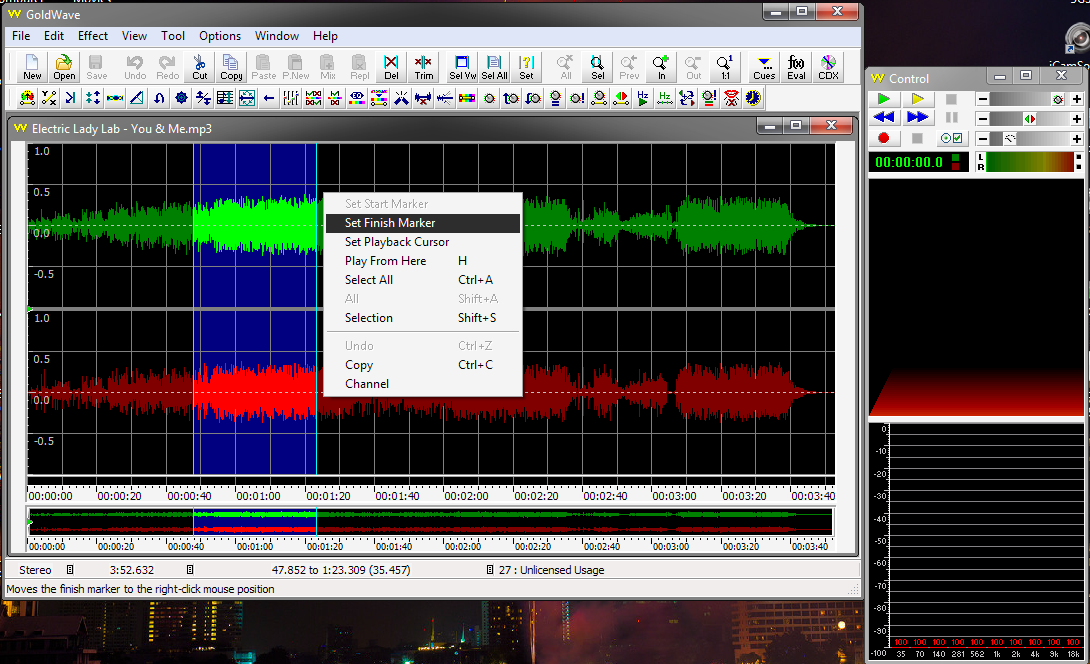Open Cues tool
Viewport: 1090px width, 664px height.
764,67
